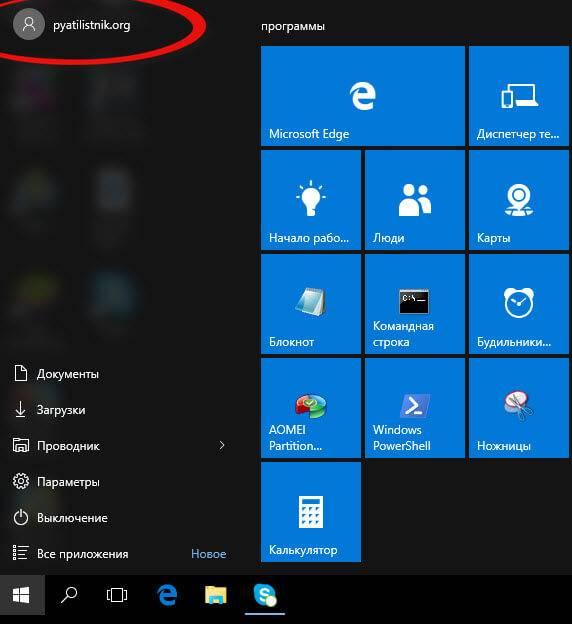Open Task View on taskbar
This screenshot has height=624, width=572.
(x=117, y=595)
